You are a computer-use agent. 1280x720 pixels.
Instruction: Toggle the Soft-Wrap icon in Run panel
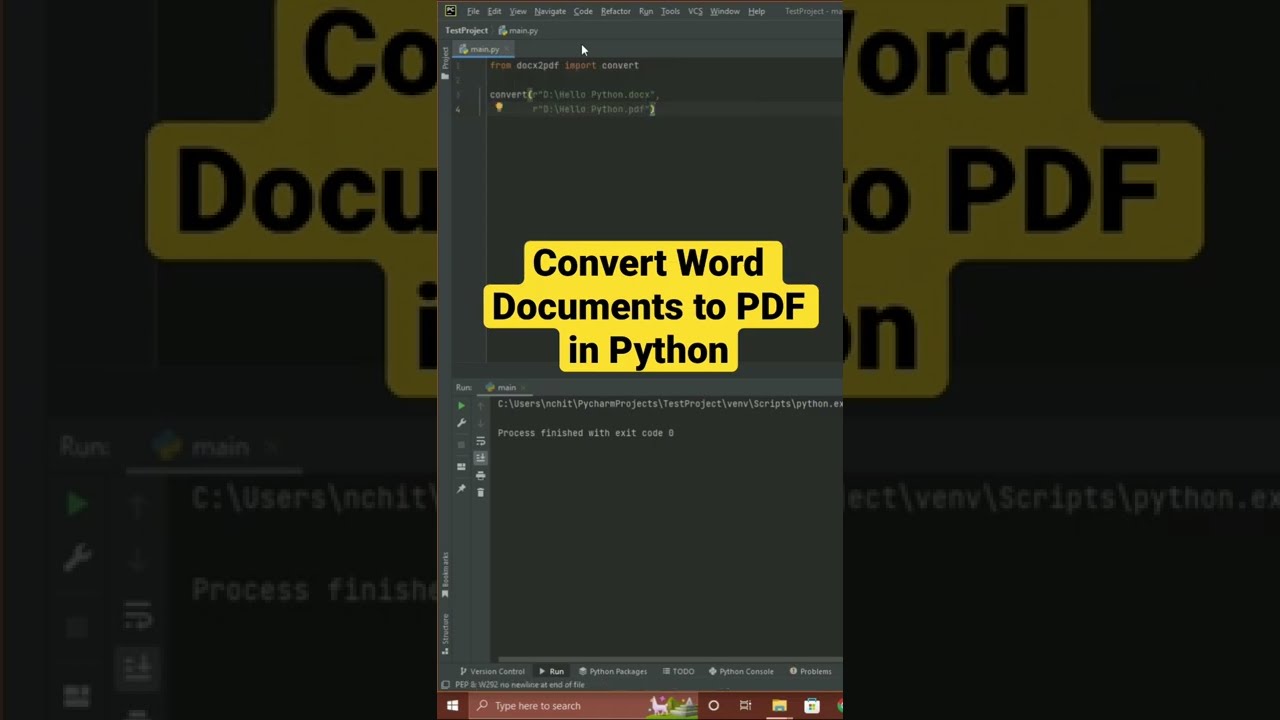(x=480, y=441)
